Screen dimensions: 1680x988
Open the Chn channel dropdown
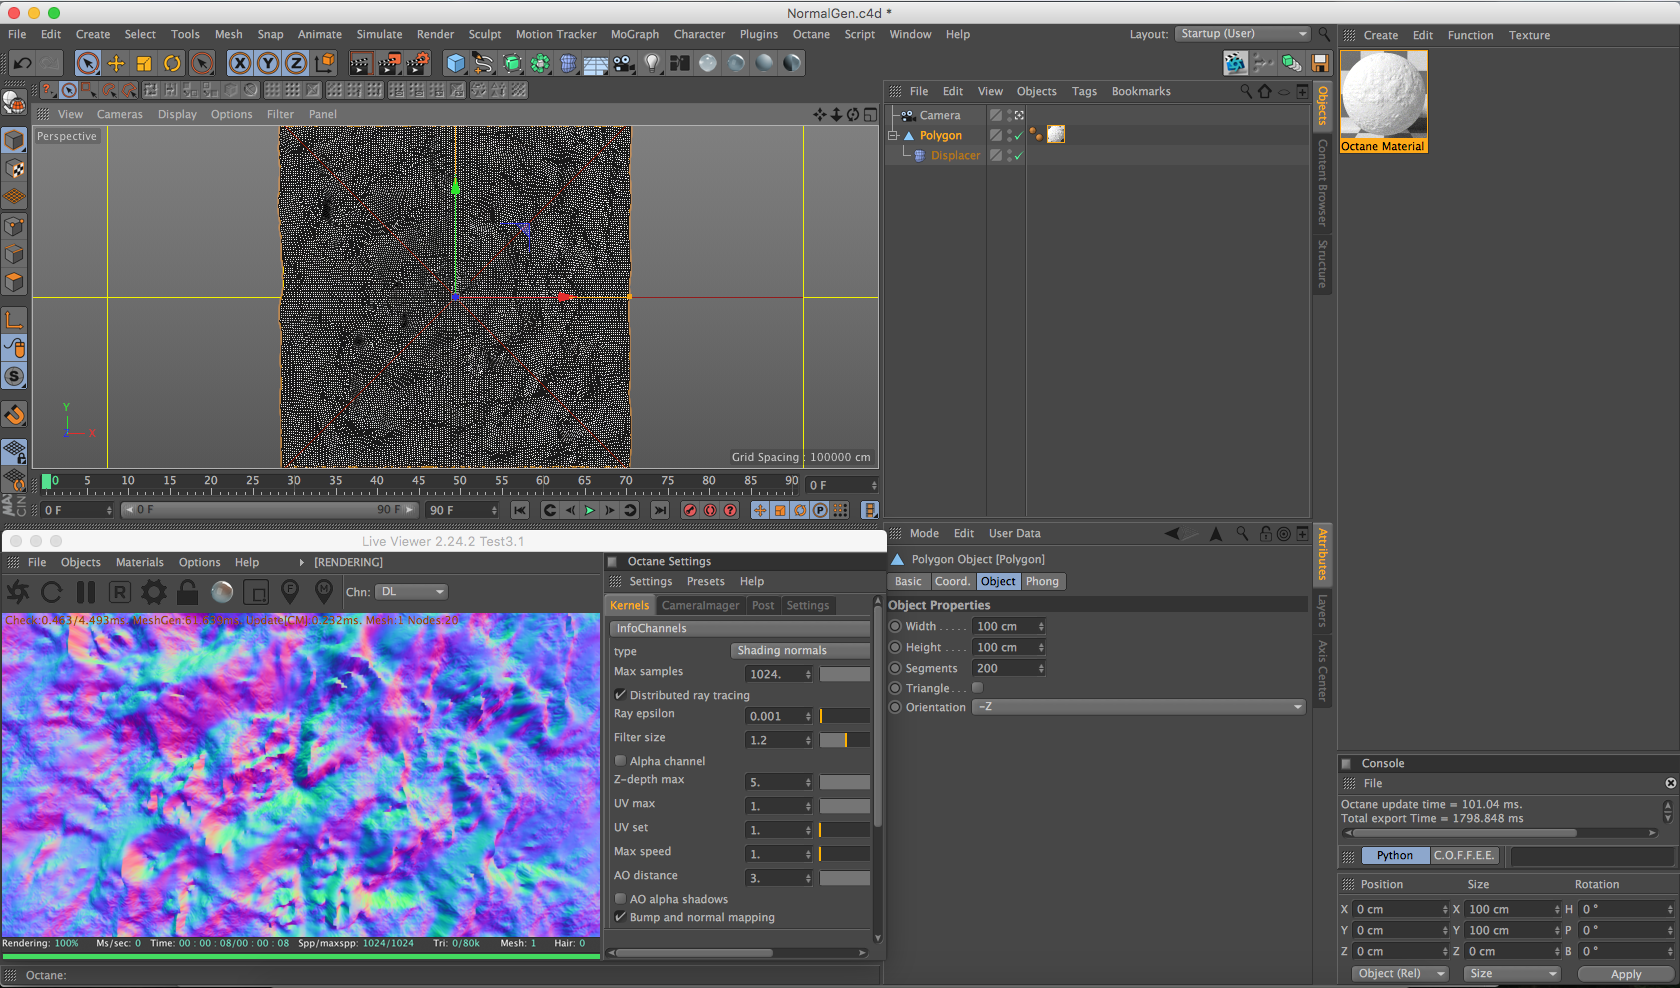tap(411, 592)
